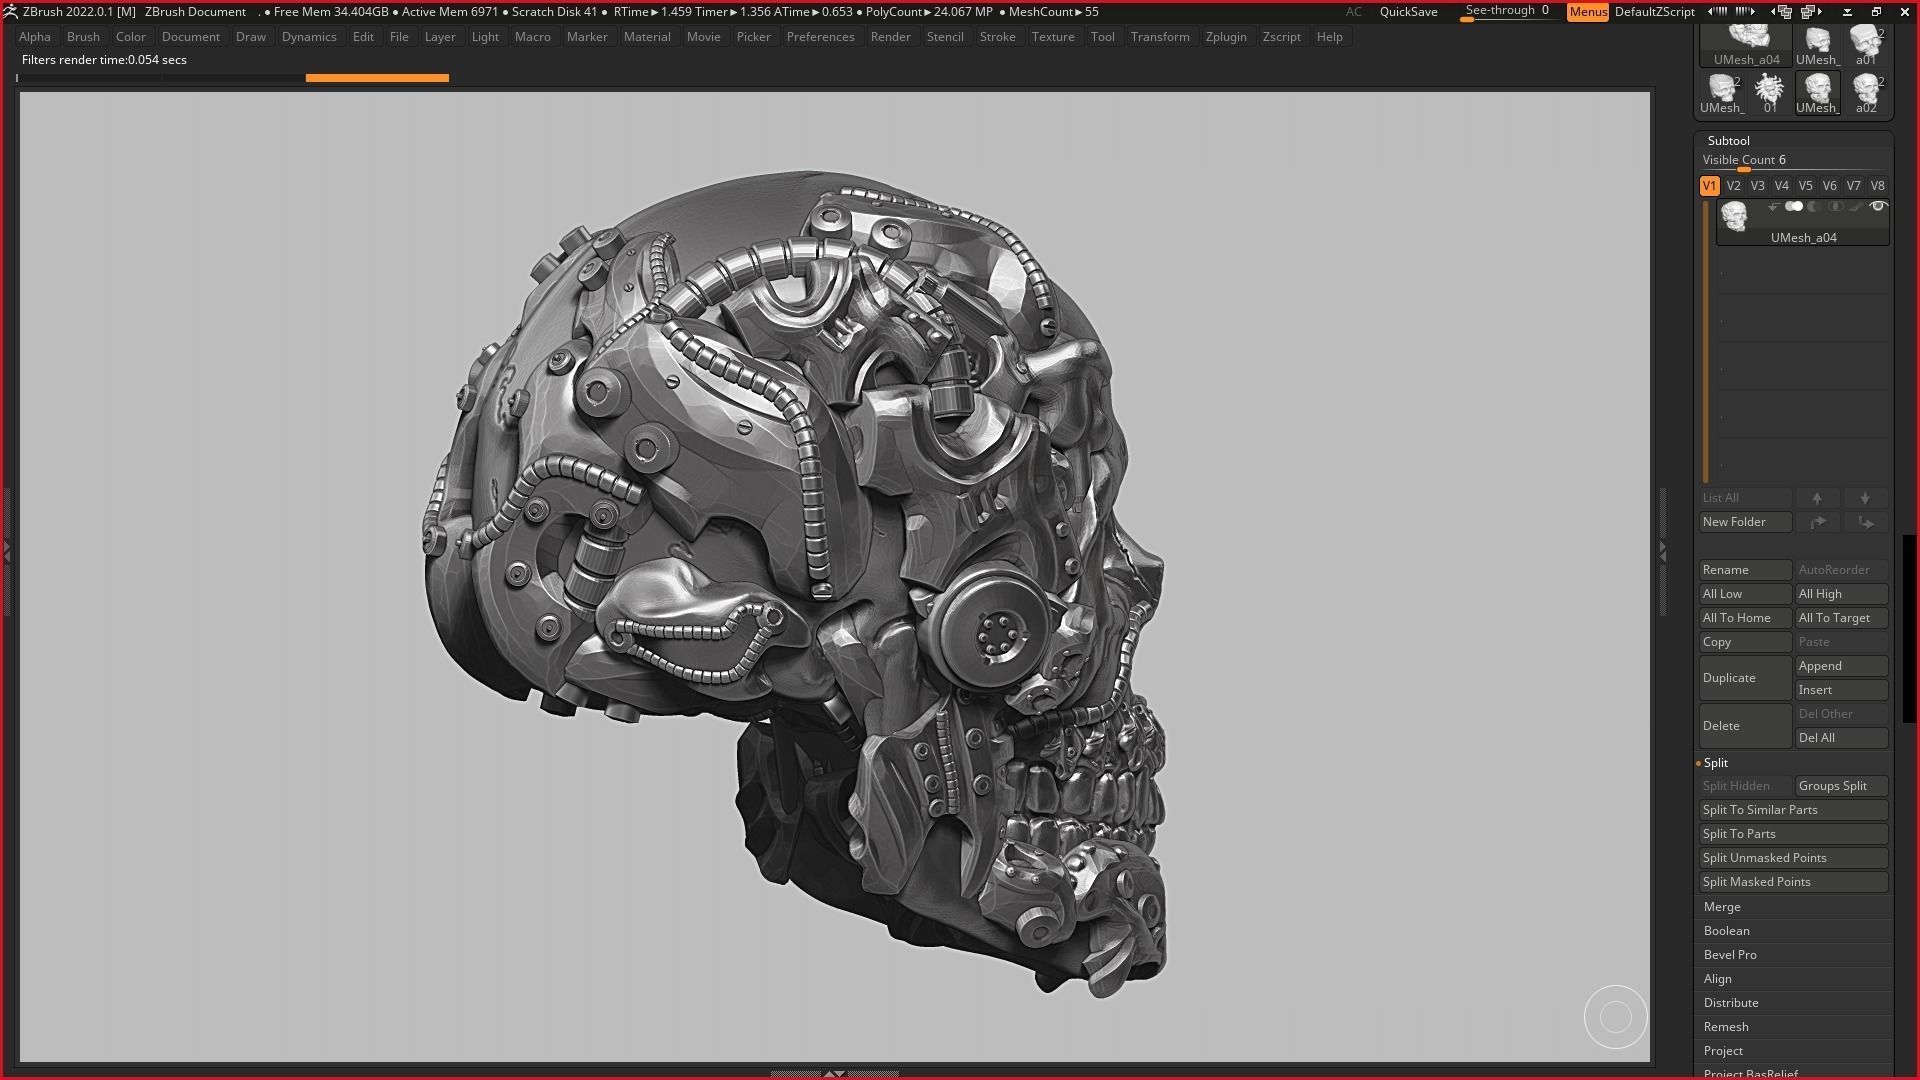The width and height of the screenshot is (1920, 1080).
Task: Toggle the boolean union mode icon on UMesh_a04
Action: pos(1794,207)
